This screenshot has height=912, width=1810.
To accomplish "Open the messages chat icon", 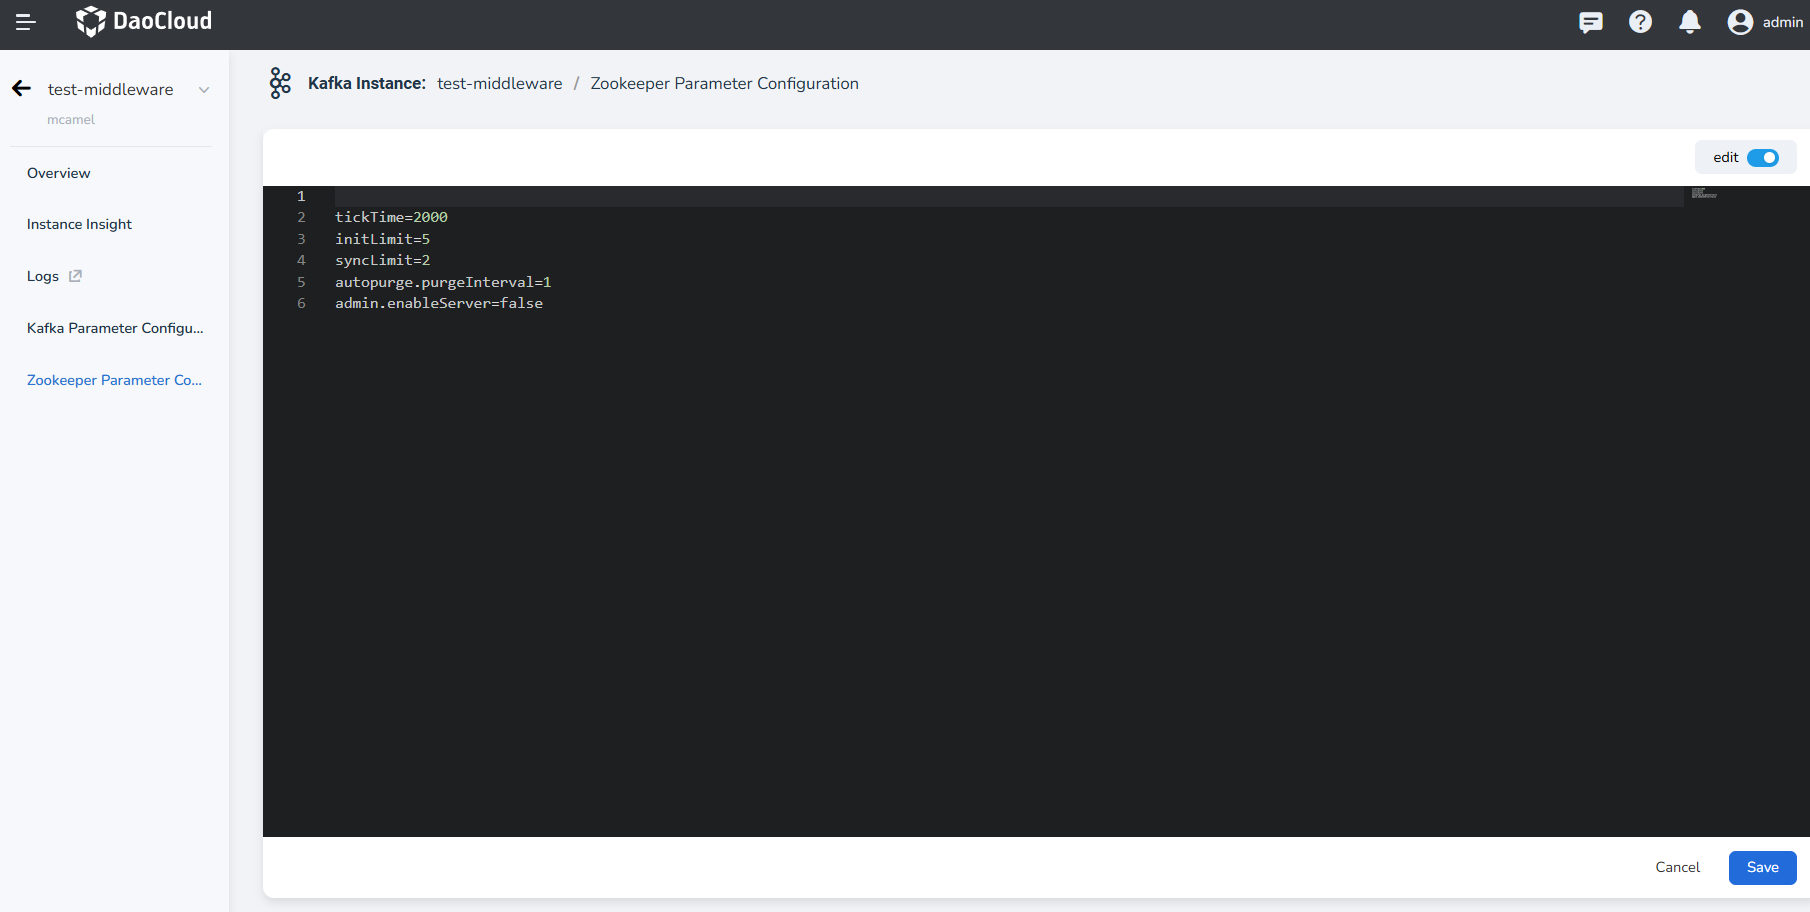I will pyautogui.click(x=1590, y=22).
